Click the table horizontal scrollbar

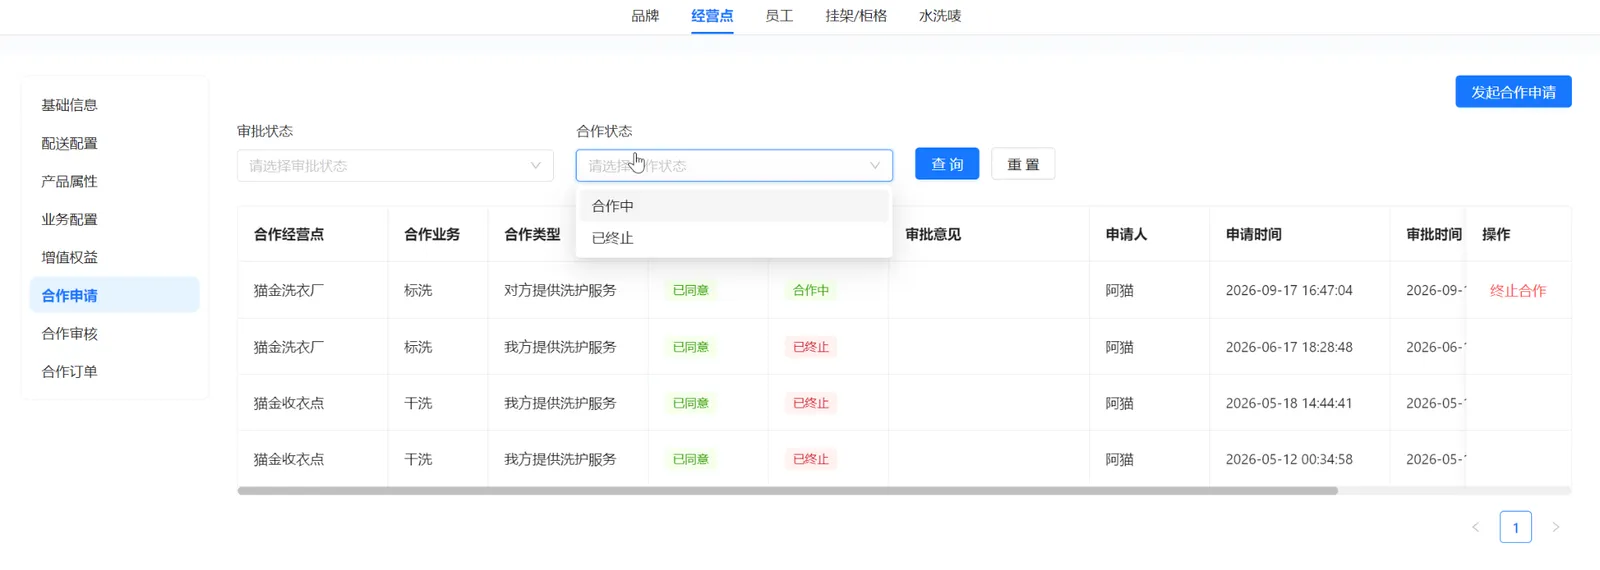(787, 491)
